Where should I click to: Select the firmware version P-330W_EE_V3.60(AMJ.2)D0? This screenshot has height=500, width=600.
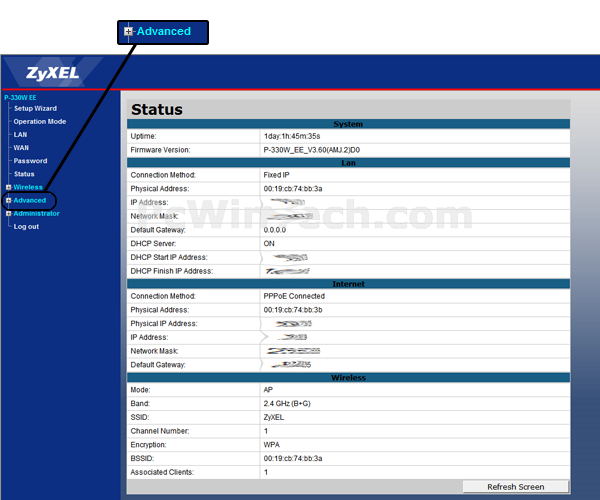[x=311, y=150]
